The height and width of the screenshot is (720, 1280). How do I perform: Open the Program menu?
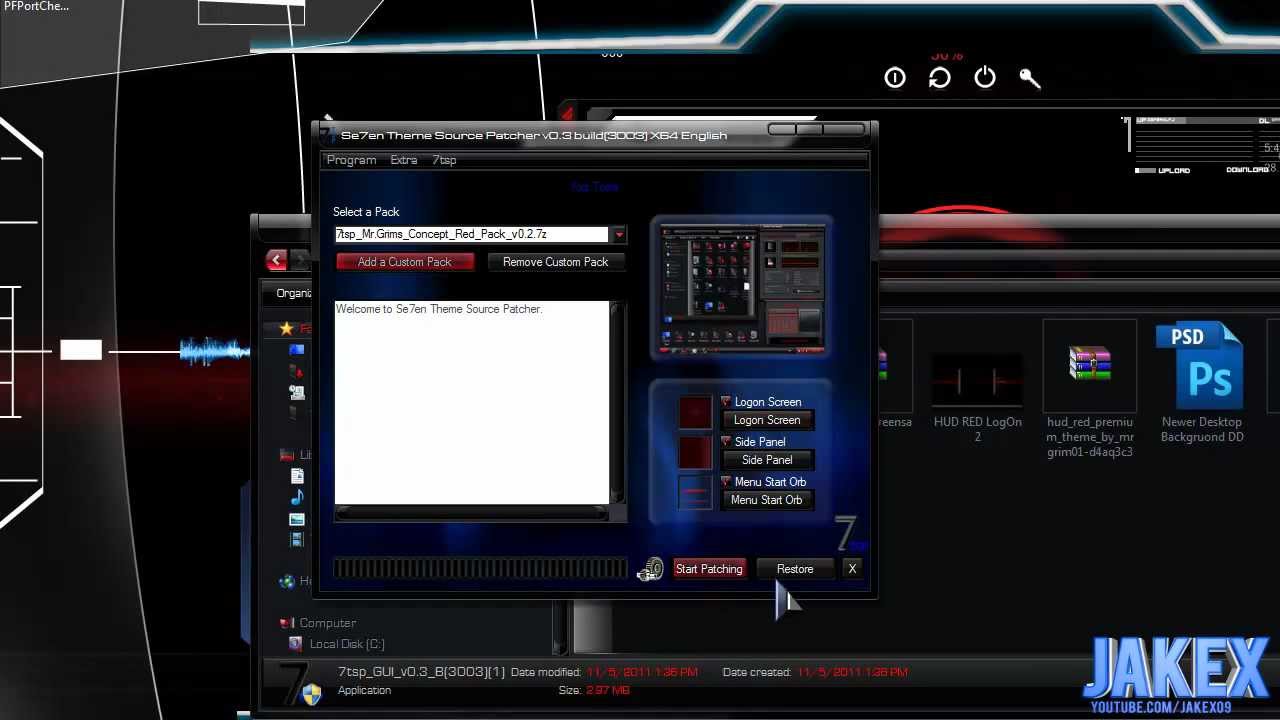point(351,160)
